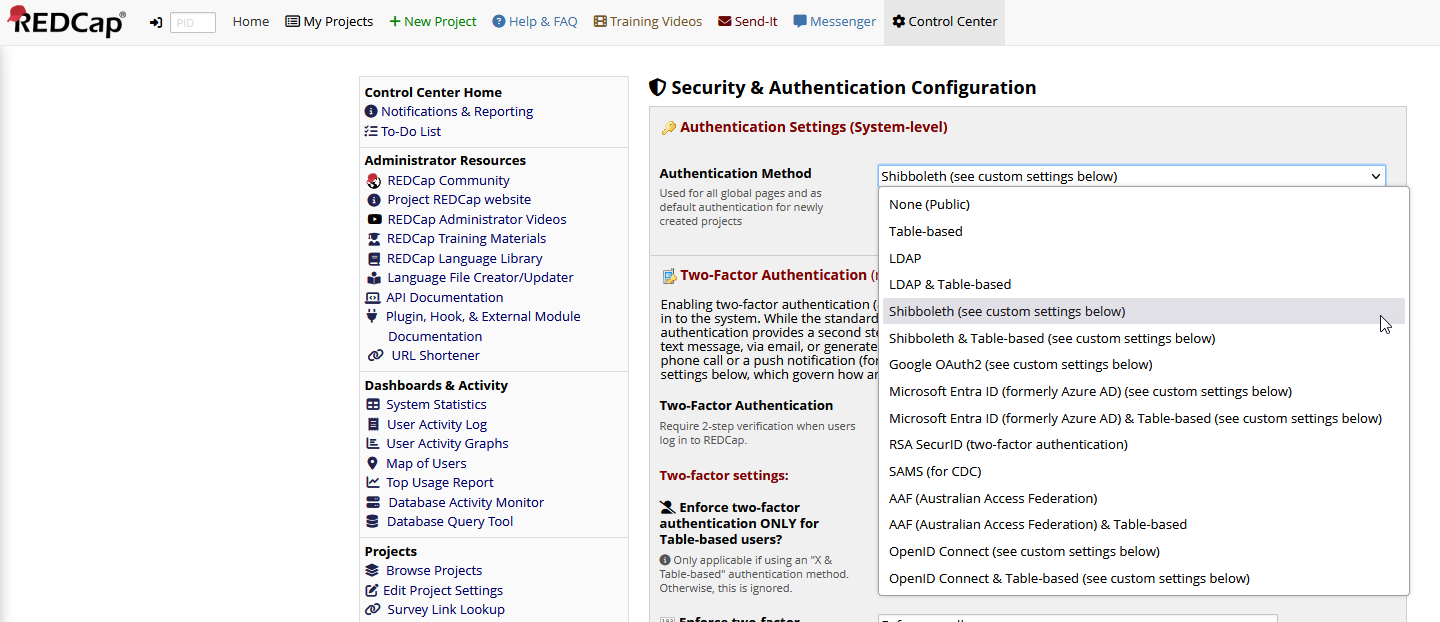Open the Authentication Method dropdown
This screenshot has width=1440, height=622.
[1131, 175]
